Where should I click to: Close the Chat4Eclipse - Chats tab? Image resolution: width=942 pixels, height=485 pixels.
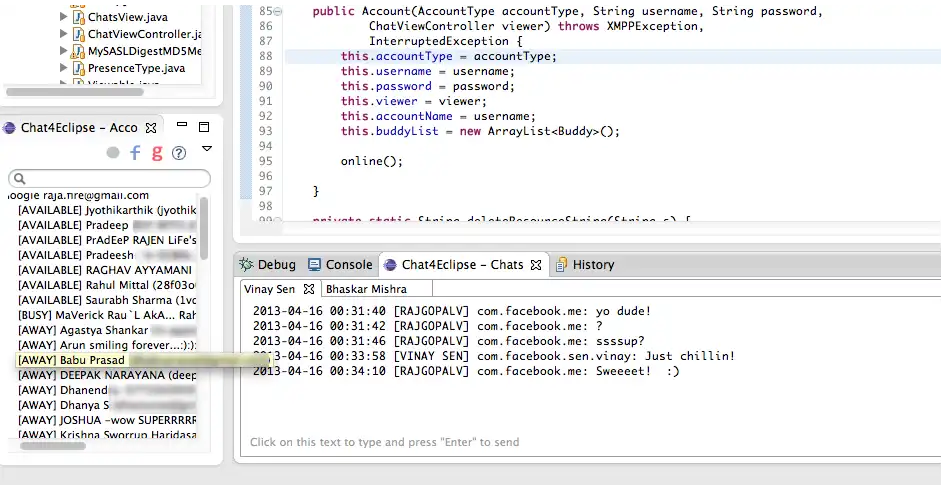pos(536,264)
